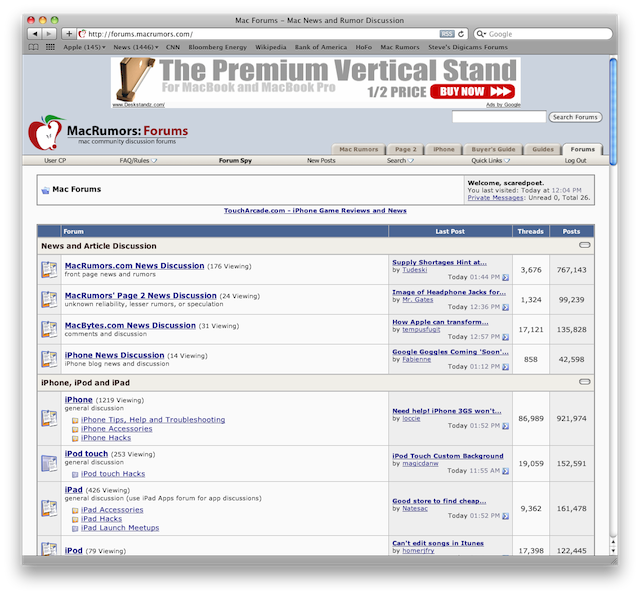The height and width of the screenshot is (591, 640).
Task: Open MacRumors' Page 2 News Discussion forum
Action: click(x=140, y=296)
